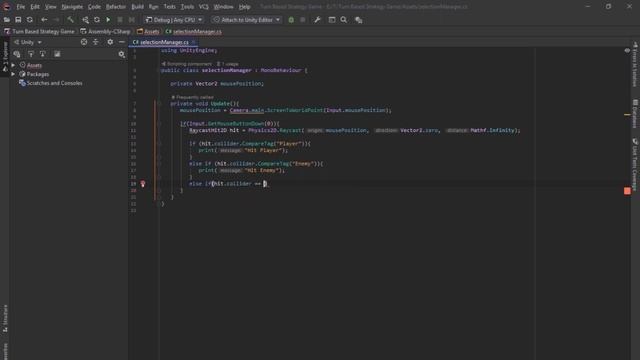The image size is (640, 360).
Task: Click the Assets breadcrumb in the navigation bar
Action: pyautogui.click(x=148, y=31)
